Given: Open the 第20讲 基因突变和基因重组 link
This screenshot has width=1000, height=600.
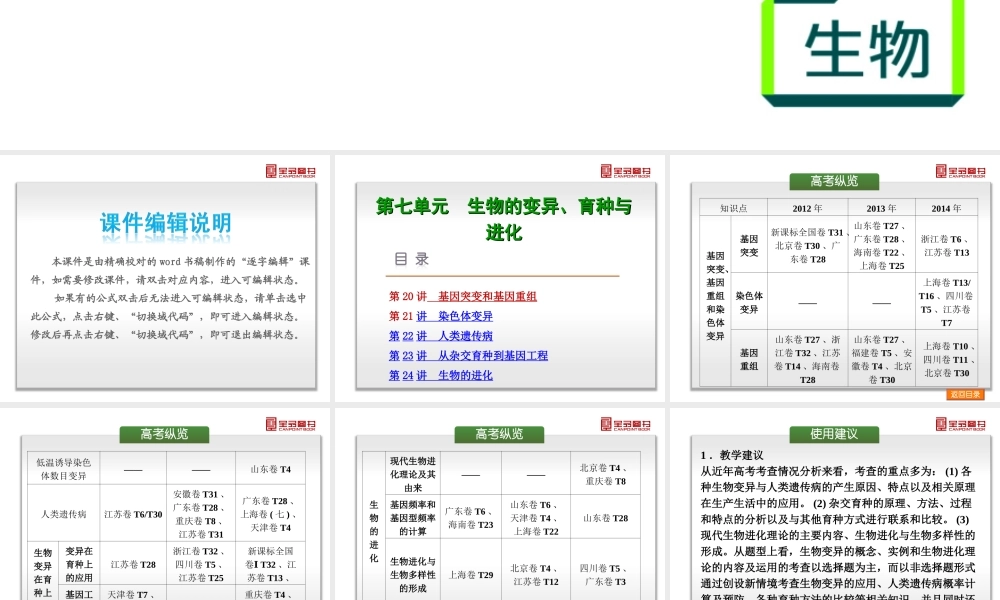Looking at the screenshot, I should pyautogui.click(x=463, y=296).
